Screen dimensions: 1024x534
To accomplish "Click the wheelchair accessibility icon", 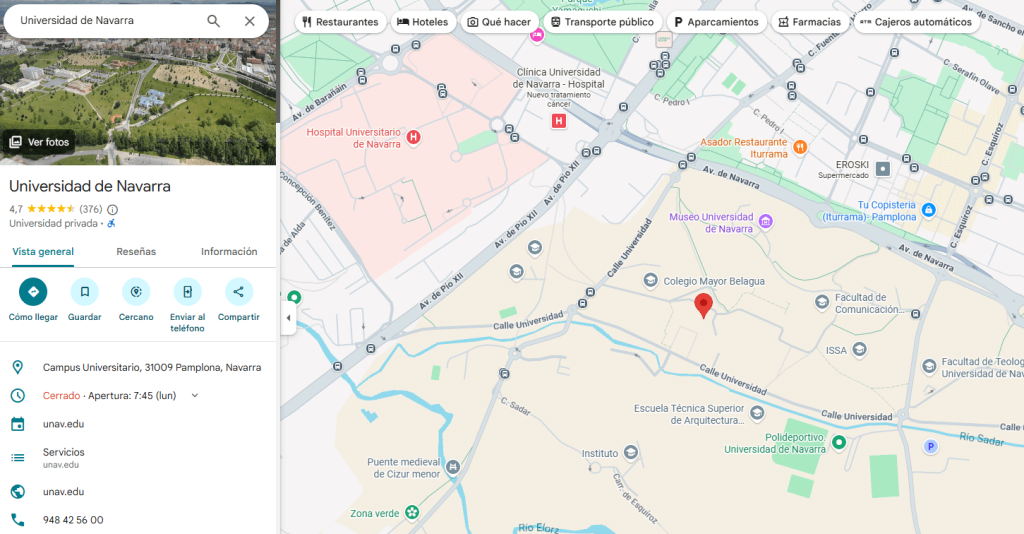I will (111, 223).
